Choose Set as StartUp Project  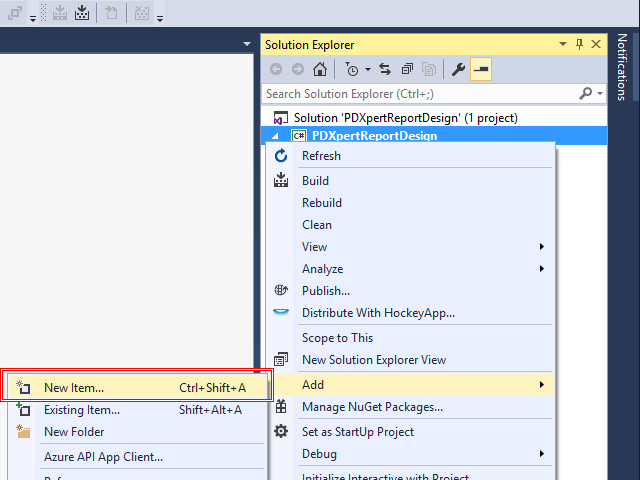point(411,432)
